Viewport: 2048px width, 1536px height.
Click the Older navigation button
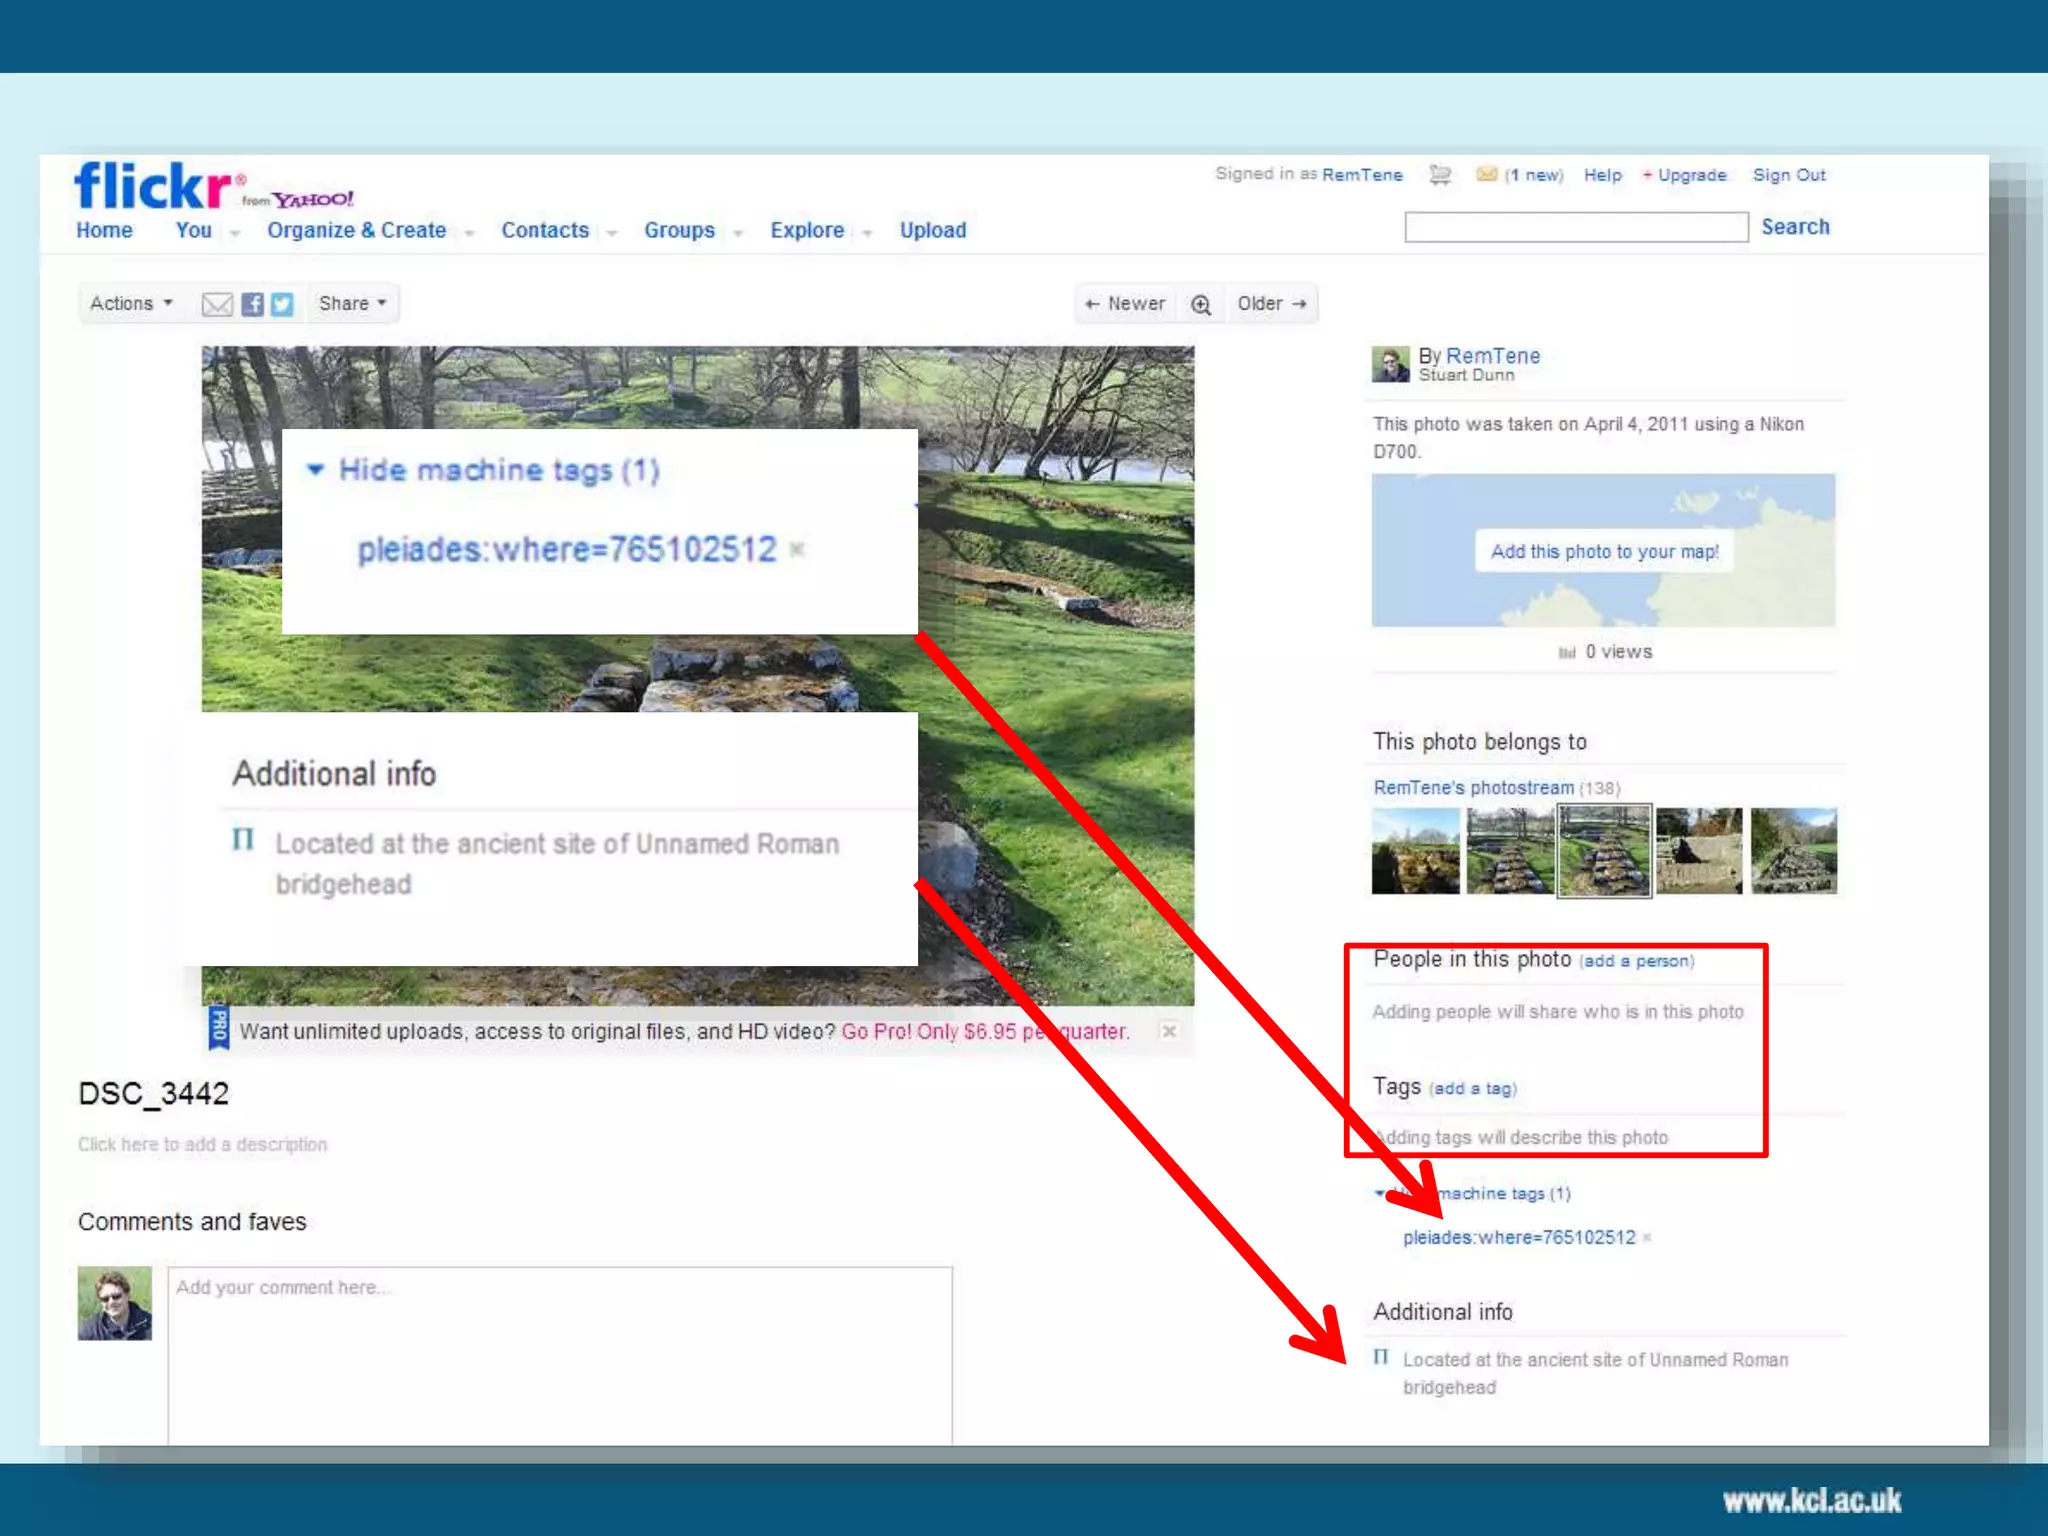pyautogui.click(x=1271, y=304)
